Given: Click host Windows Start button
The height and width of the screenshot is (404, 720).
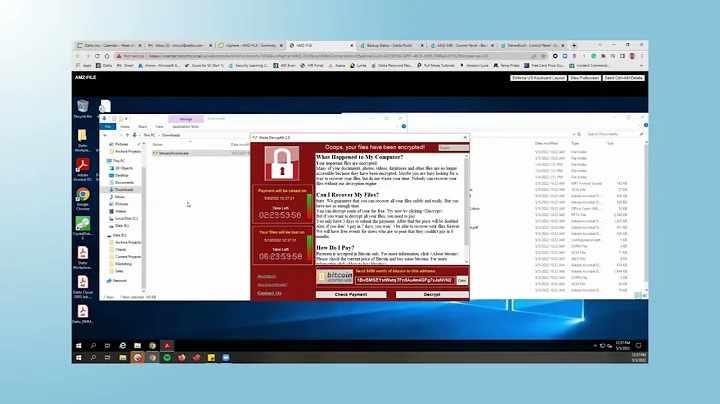Looking at the screenshot, I should (79, 358).
